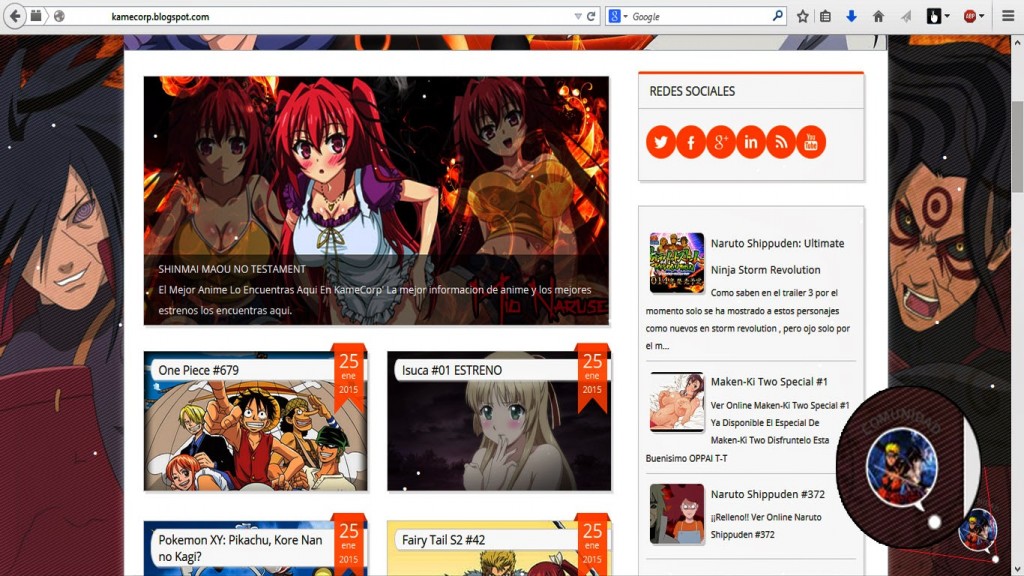
Task: Click the One Piece 25 ene 2015 date ribbon
Action: coord(349,377)
